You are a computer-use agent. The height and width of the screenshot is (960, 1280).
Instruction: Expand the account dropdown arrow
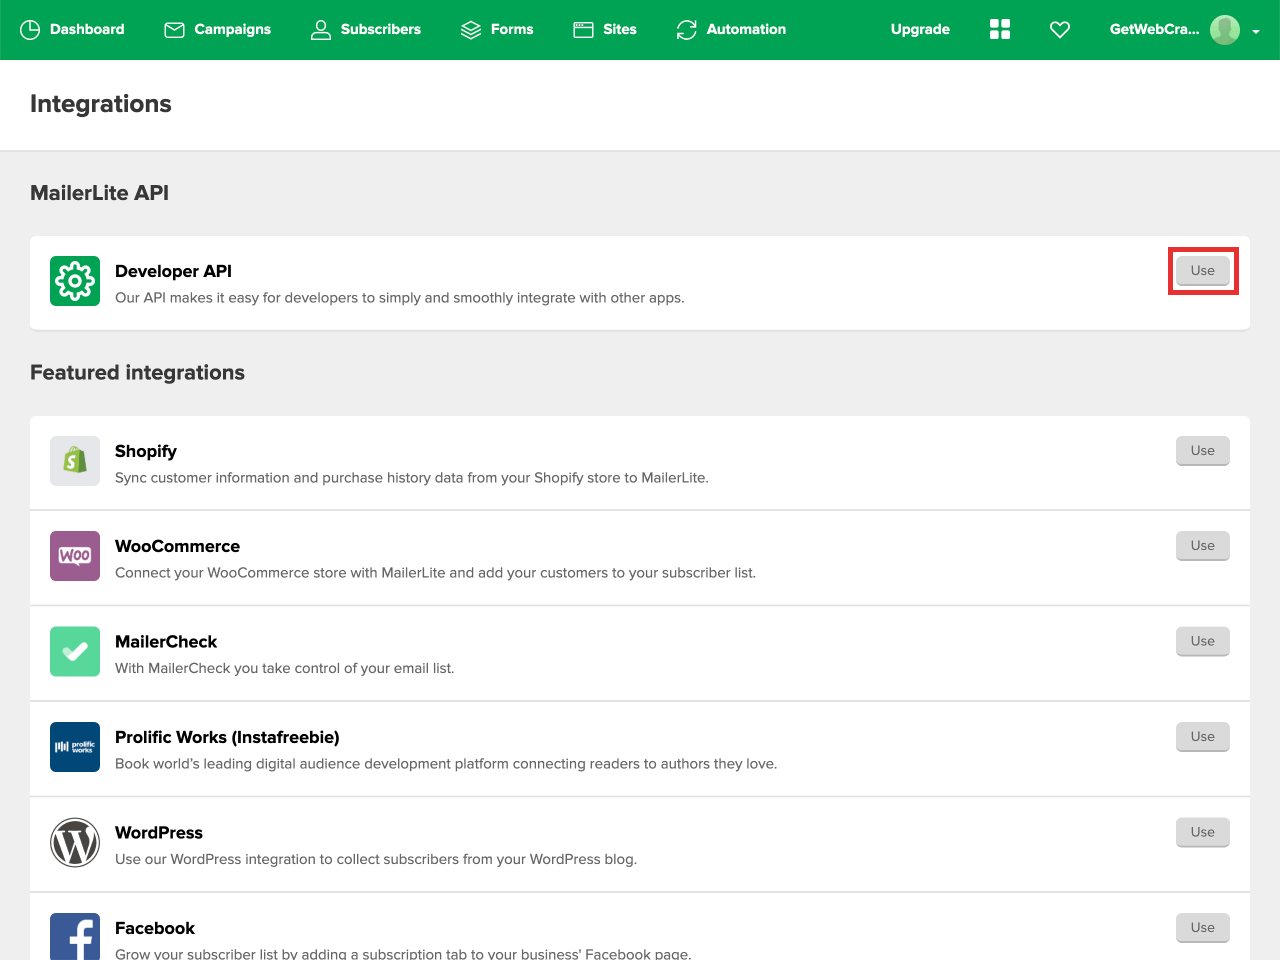click(x=1256, y=31)
